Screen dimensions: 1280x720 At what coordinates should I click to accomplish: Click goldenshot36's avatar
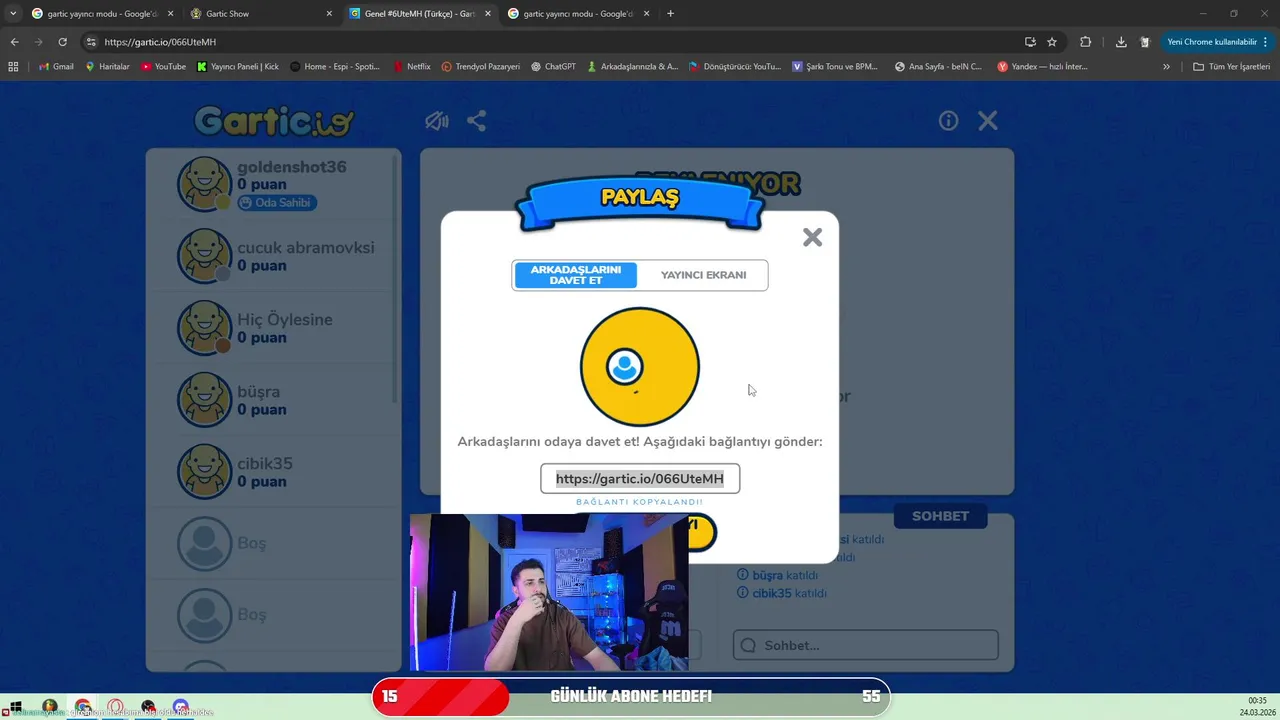205,184
